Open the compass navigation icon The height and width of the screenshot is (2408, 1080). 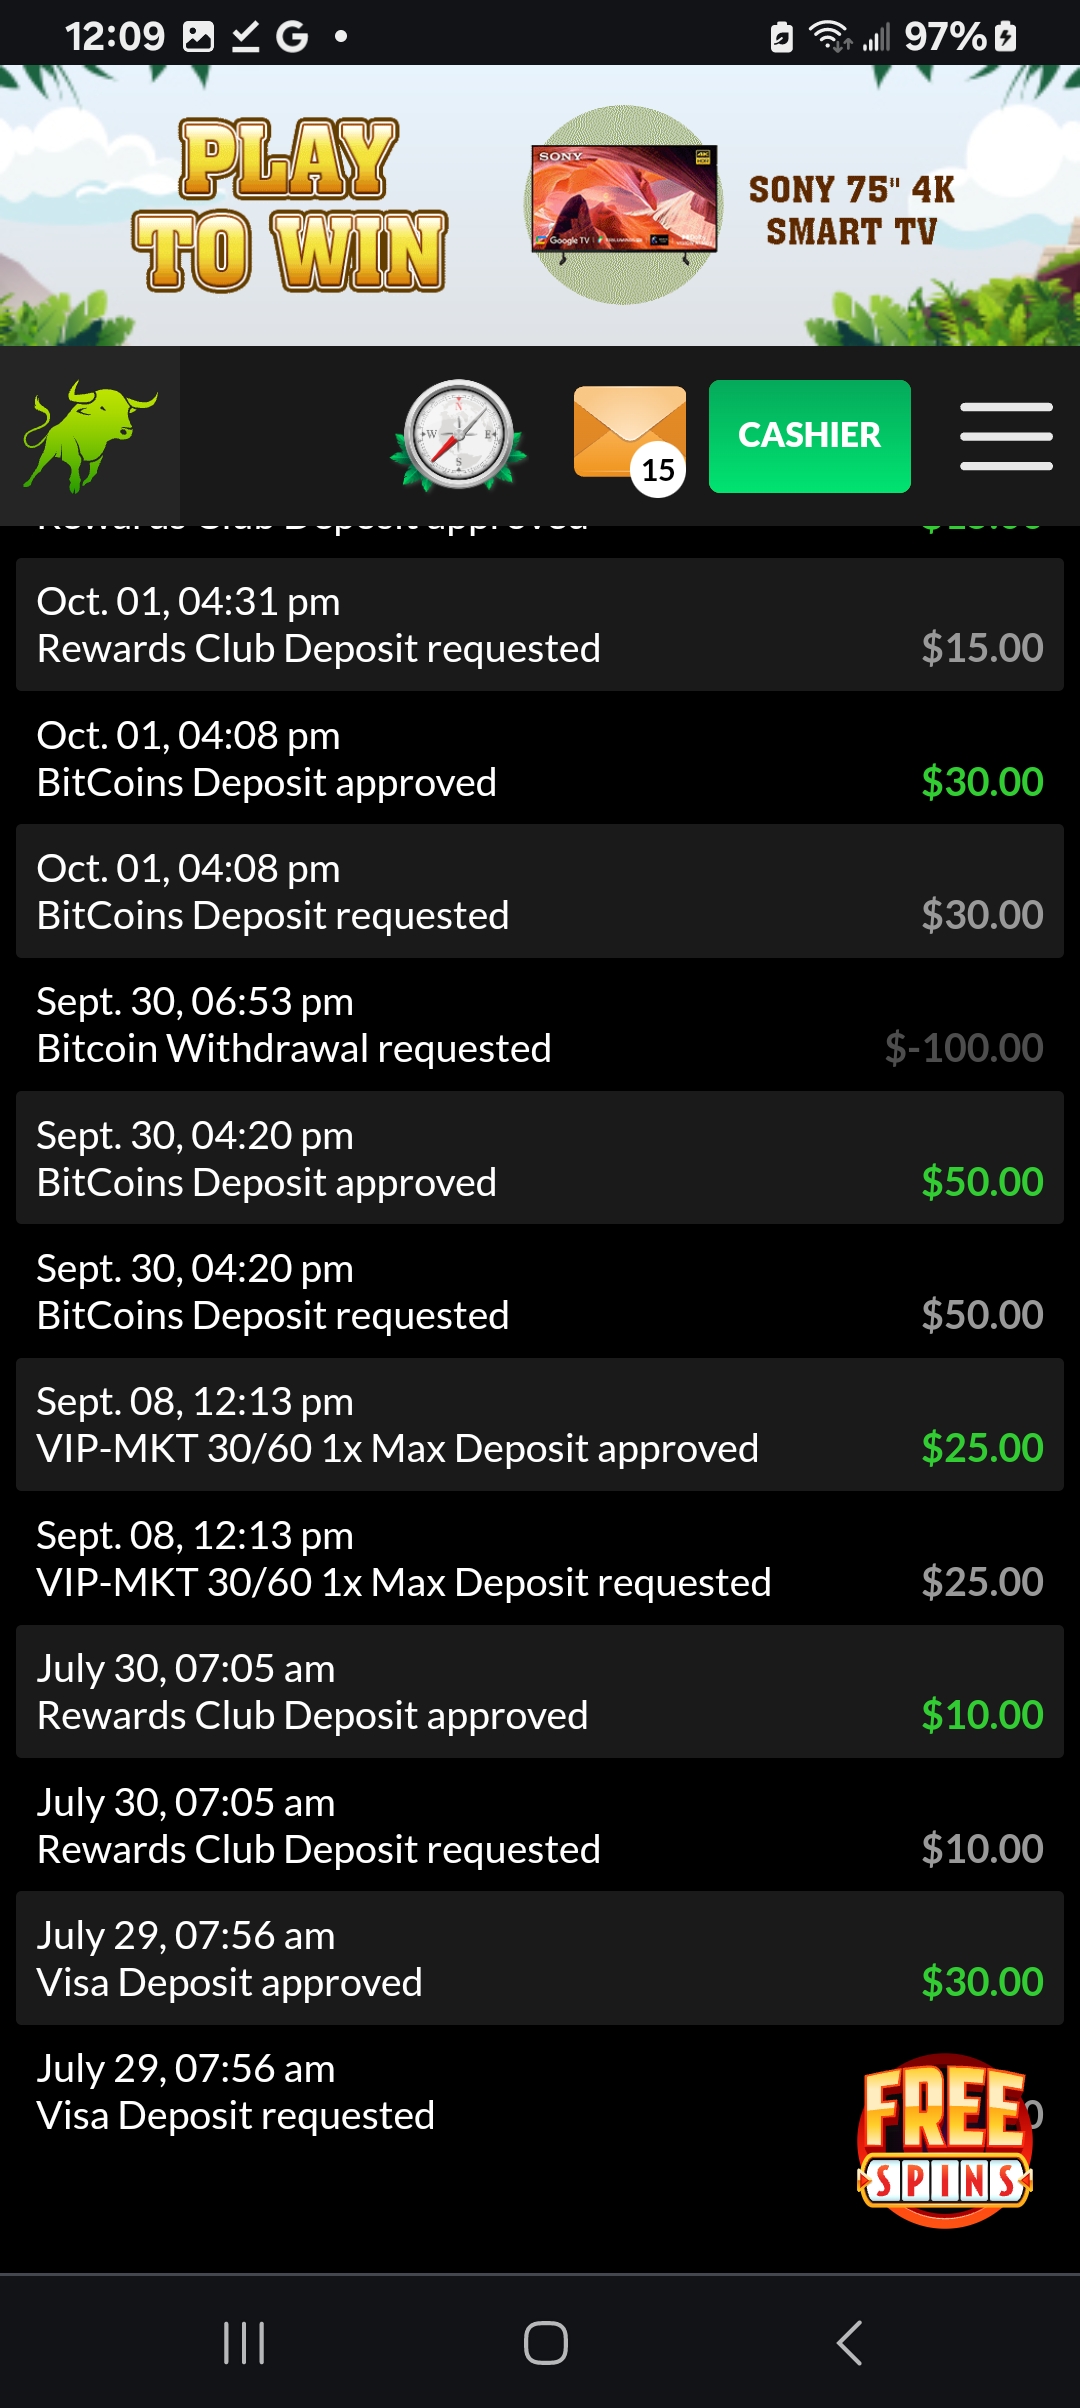(x=459, y=435)
